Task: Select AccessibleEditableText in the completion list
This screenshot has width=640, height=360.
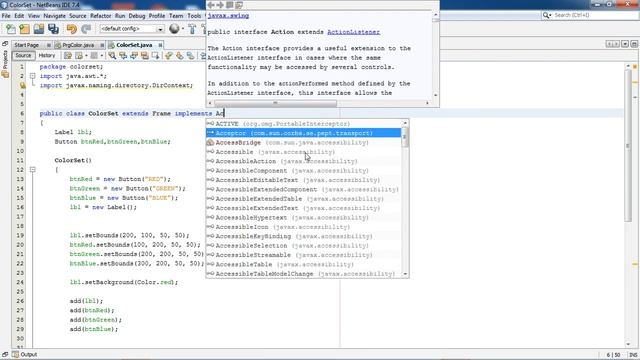Action: point(304,180)
